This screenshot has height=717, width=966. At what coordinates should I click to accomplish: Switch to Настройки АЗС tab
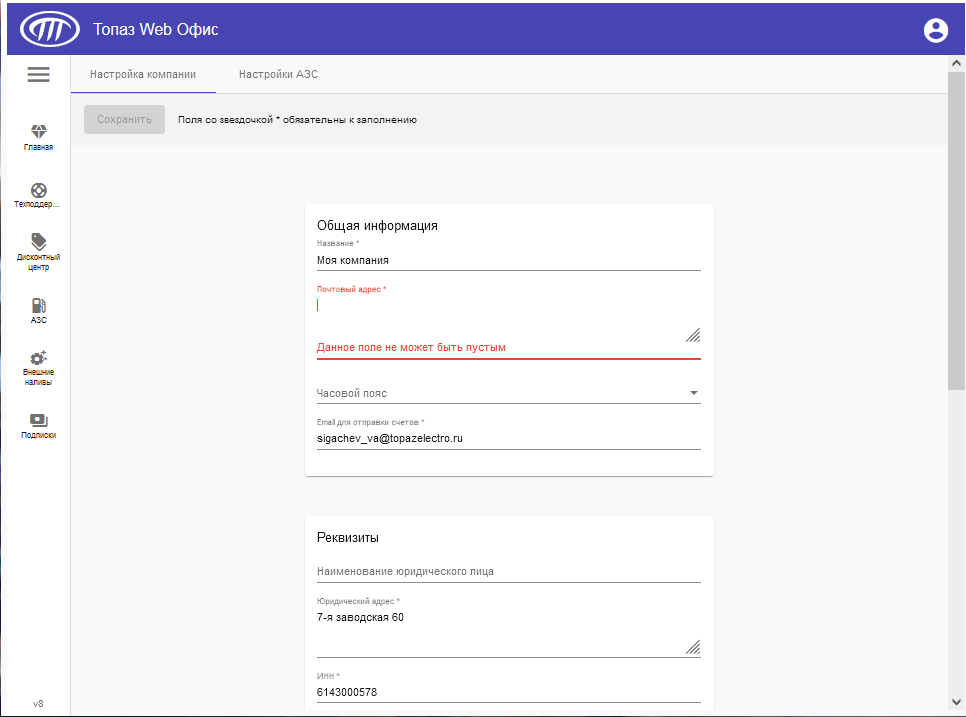[x=278, y=75]
